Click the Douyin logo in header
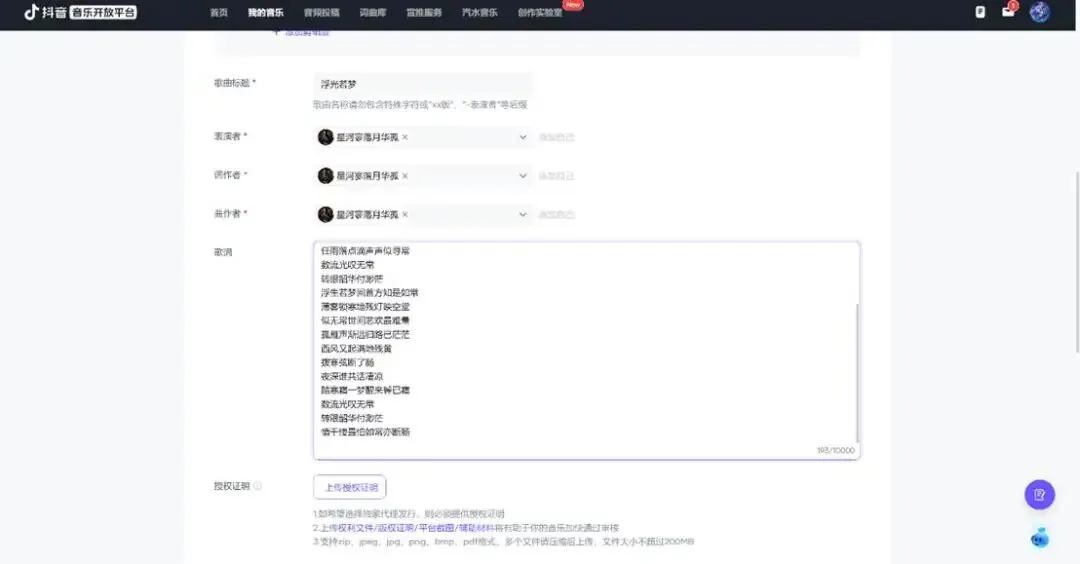Viewport: 1080px width, 564px height. tap(81, 12)
